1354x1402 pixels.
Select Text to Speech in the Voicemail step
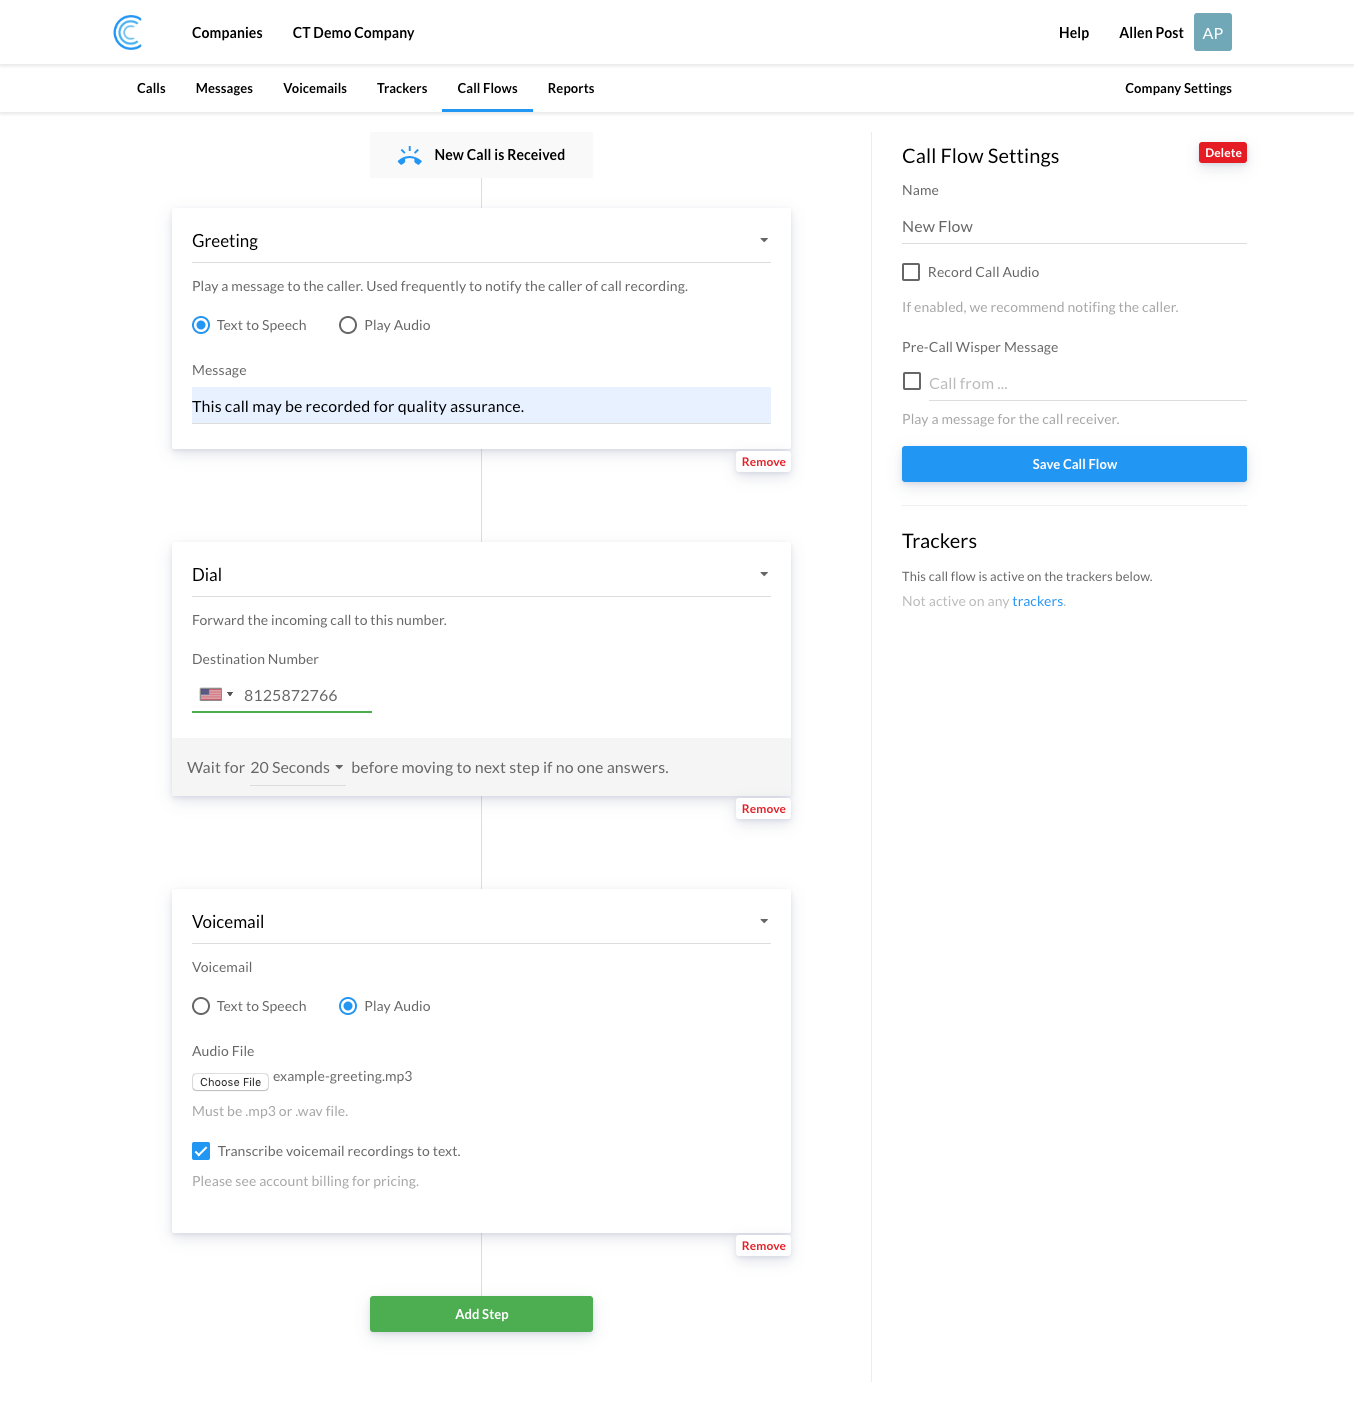[201, 1006]
